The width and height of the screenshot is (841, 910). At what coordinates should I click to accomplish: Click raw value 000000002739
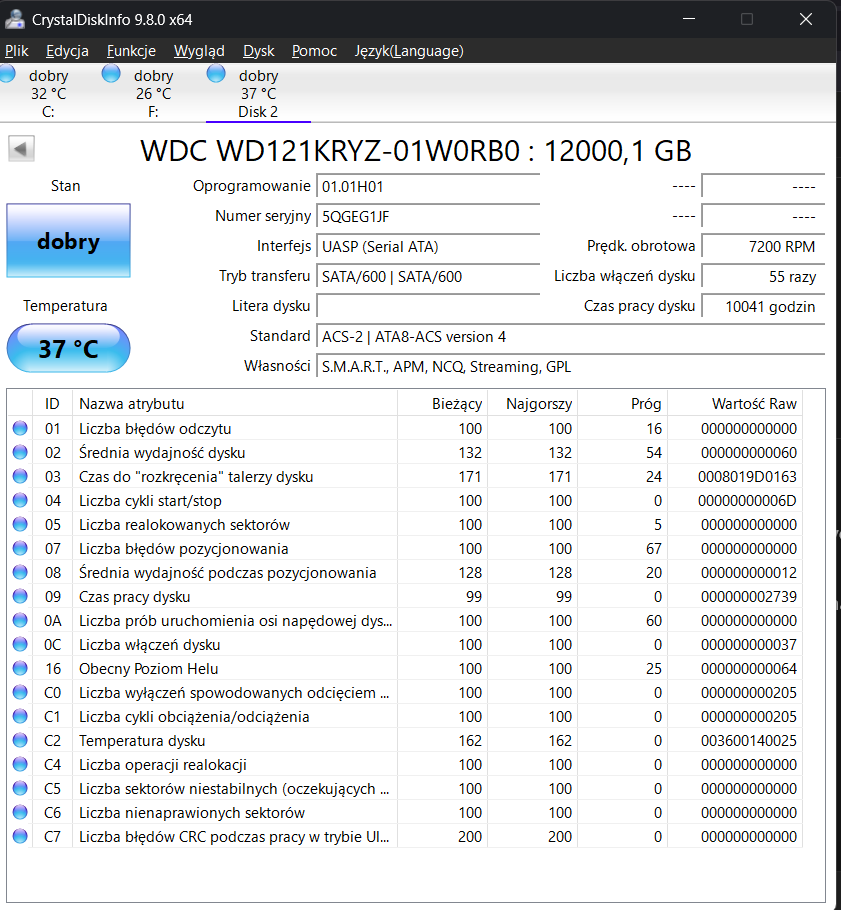tap(749, 596)
